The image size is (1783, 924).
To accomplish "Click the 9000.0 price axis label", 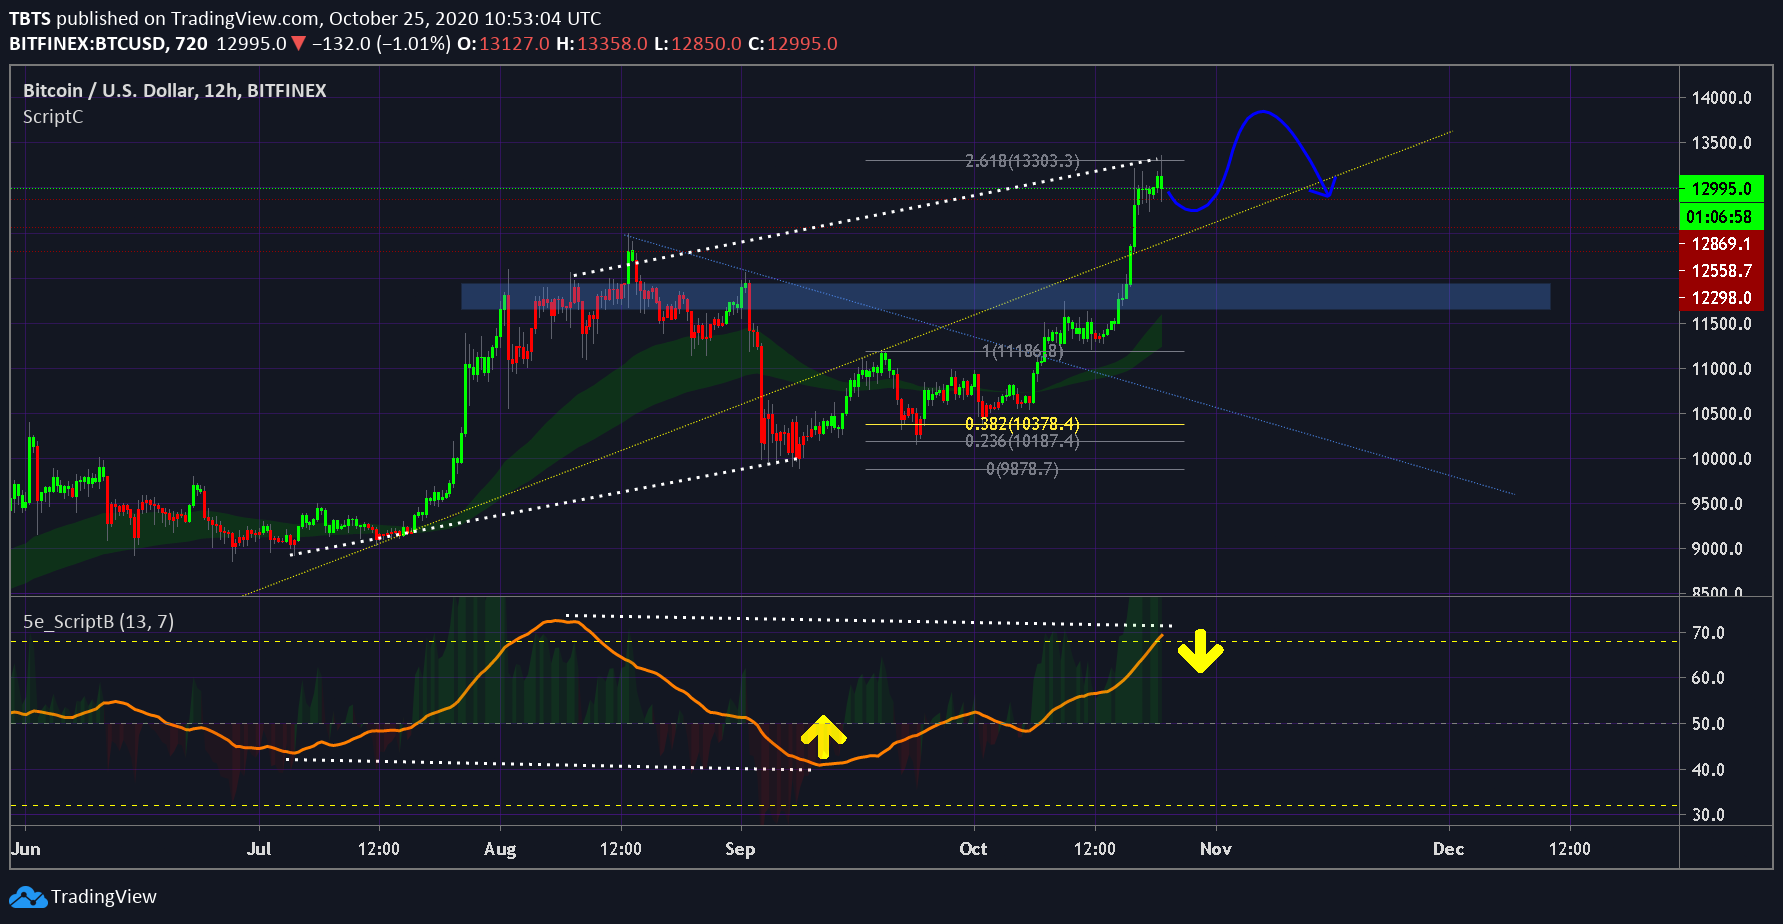I will 1717,549.
